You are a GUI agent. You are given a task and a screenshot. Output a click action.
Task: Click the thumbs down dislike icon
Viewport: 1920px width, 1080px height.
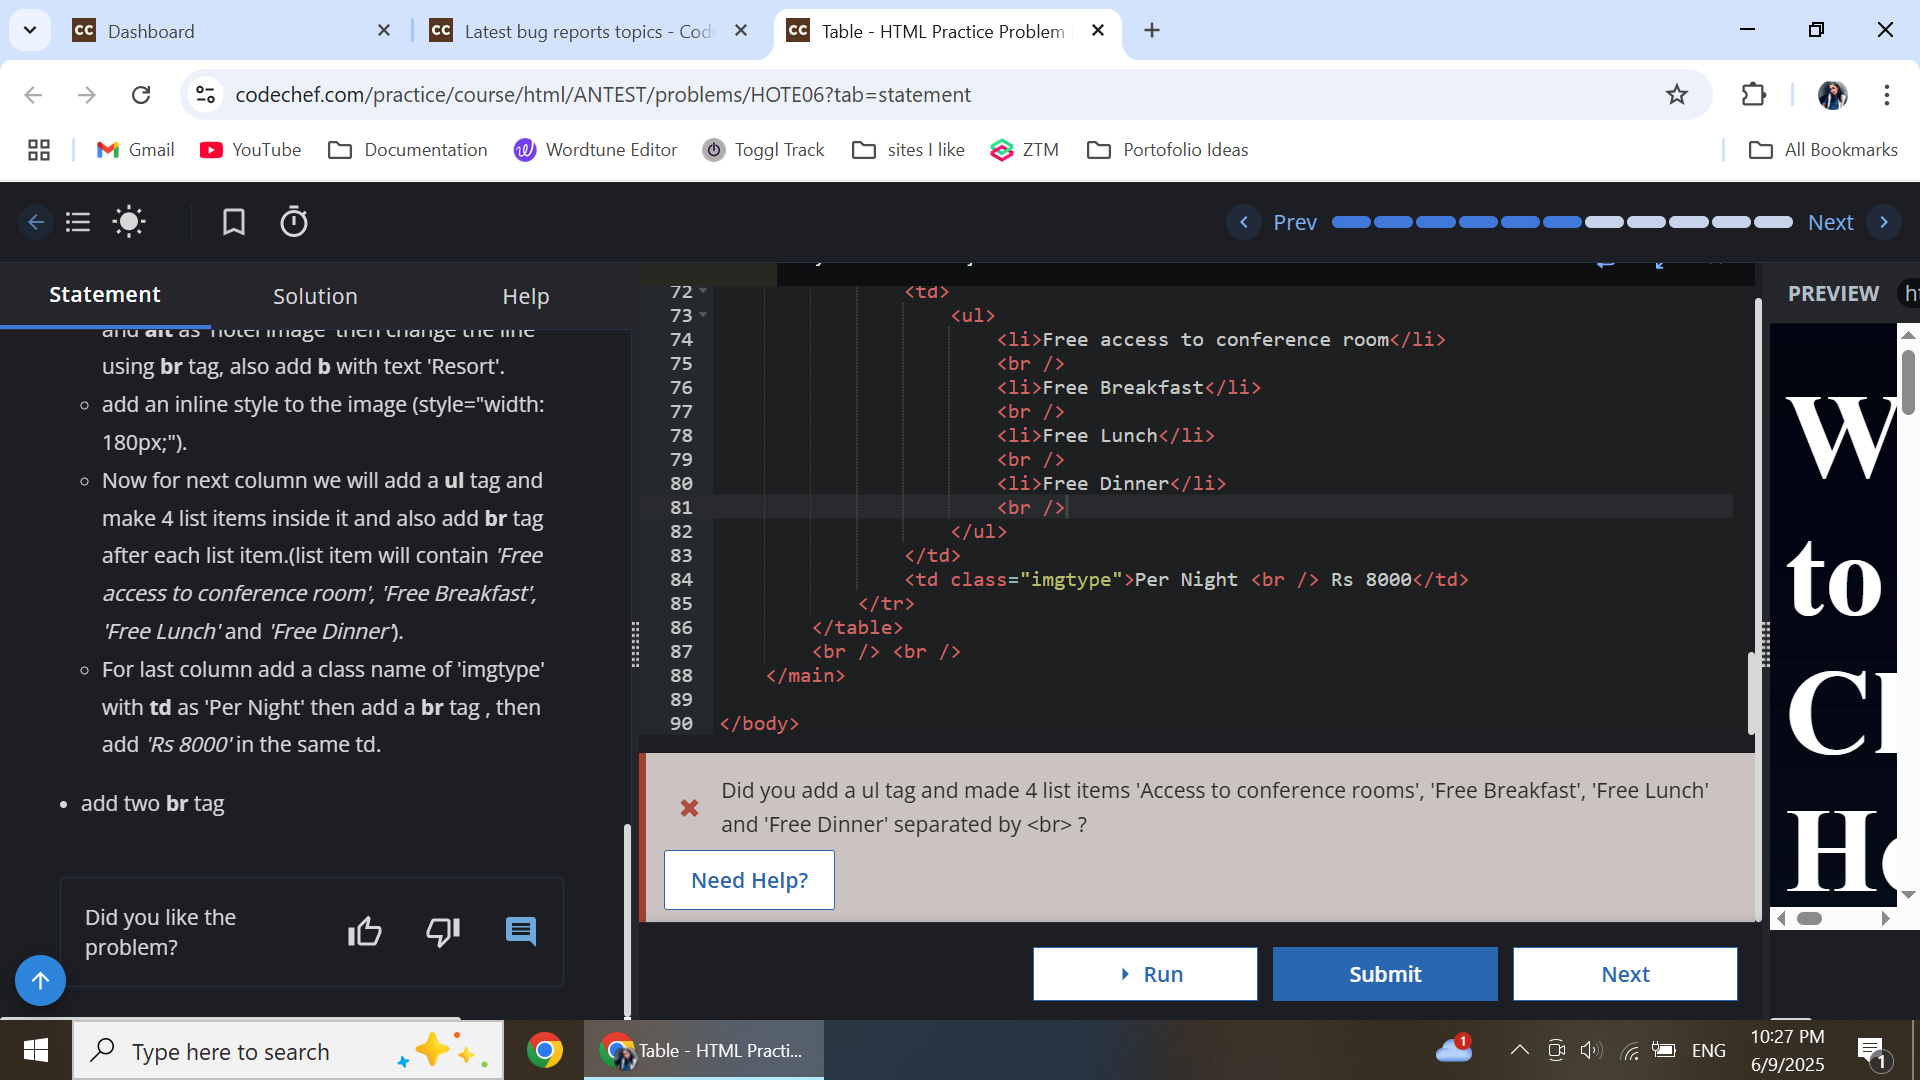coord(442,932)
